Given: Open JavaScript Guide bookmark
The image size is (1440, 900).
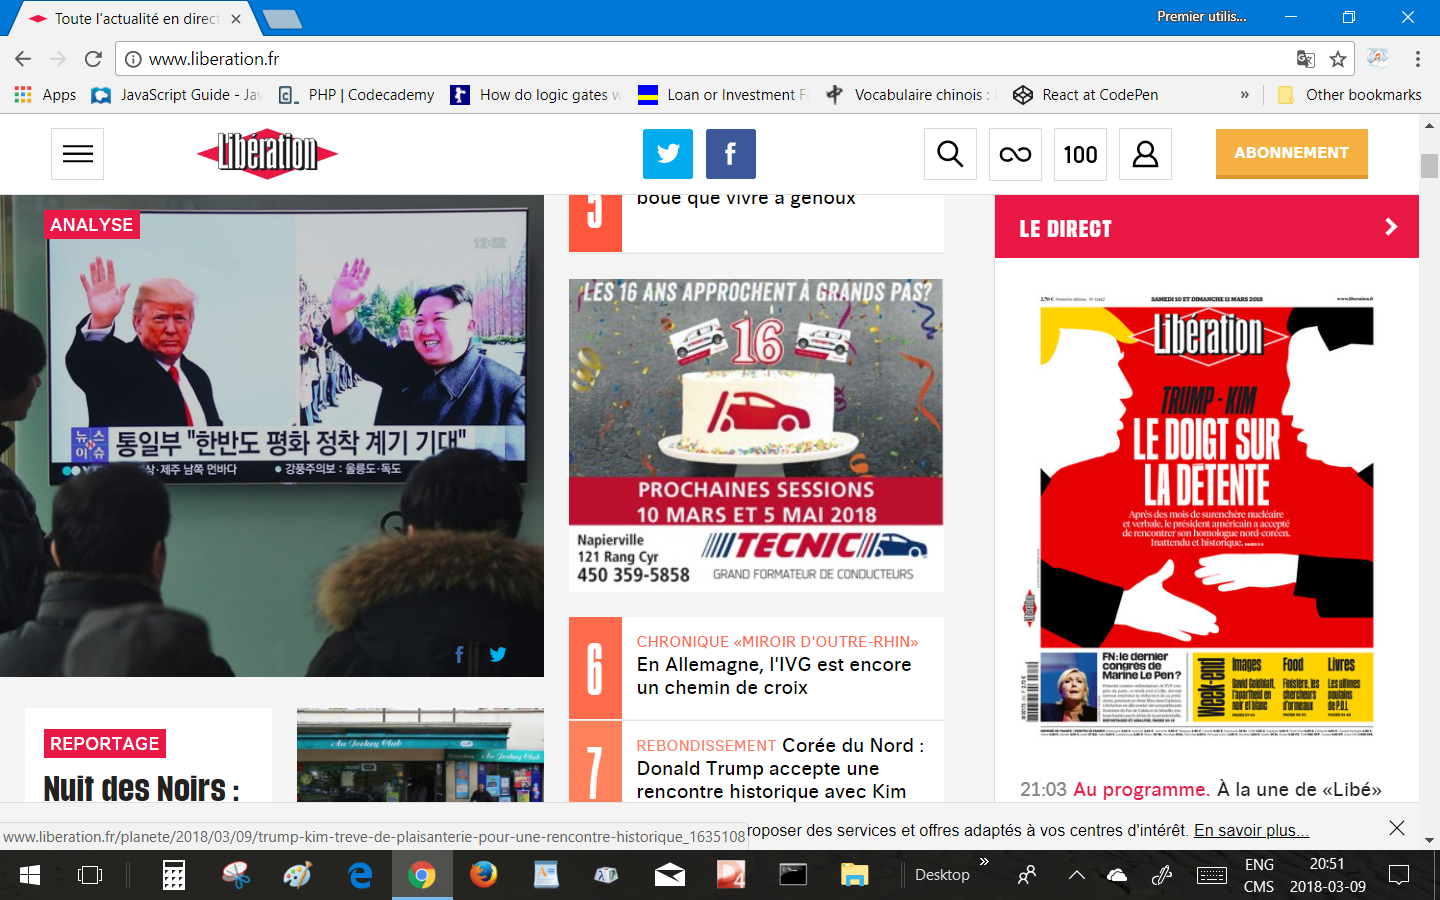Looking at the screenshot, I should (176, 95).
